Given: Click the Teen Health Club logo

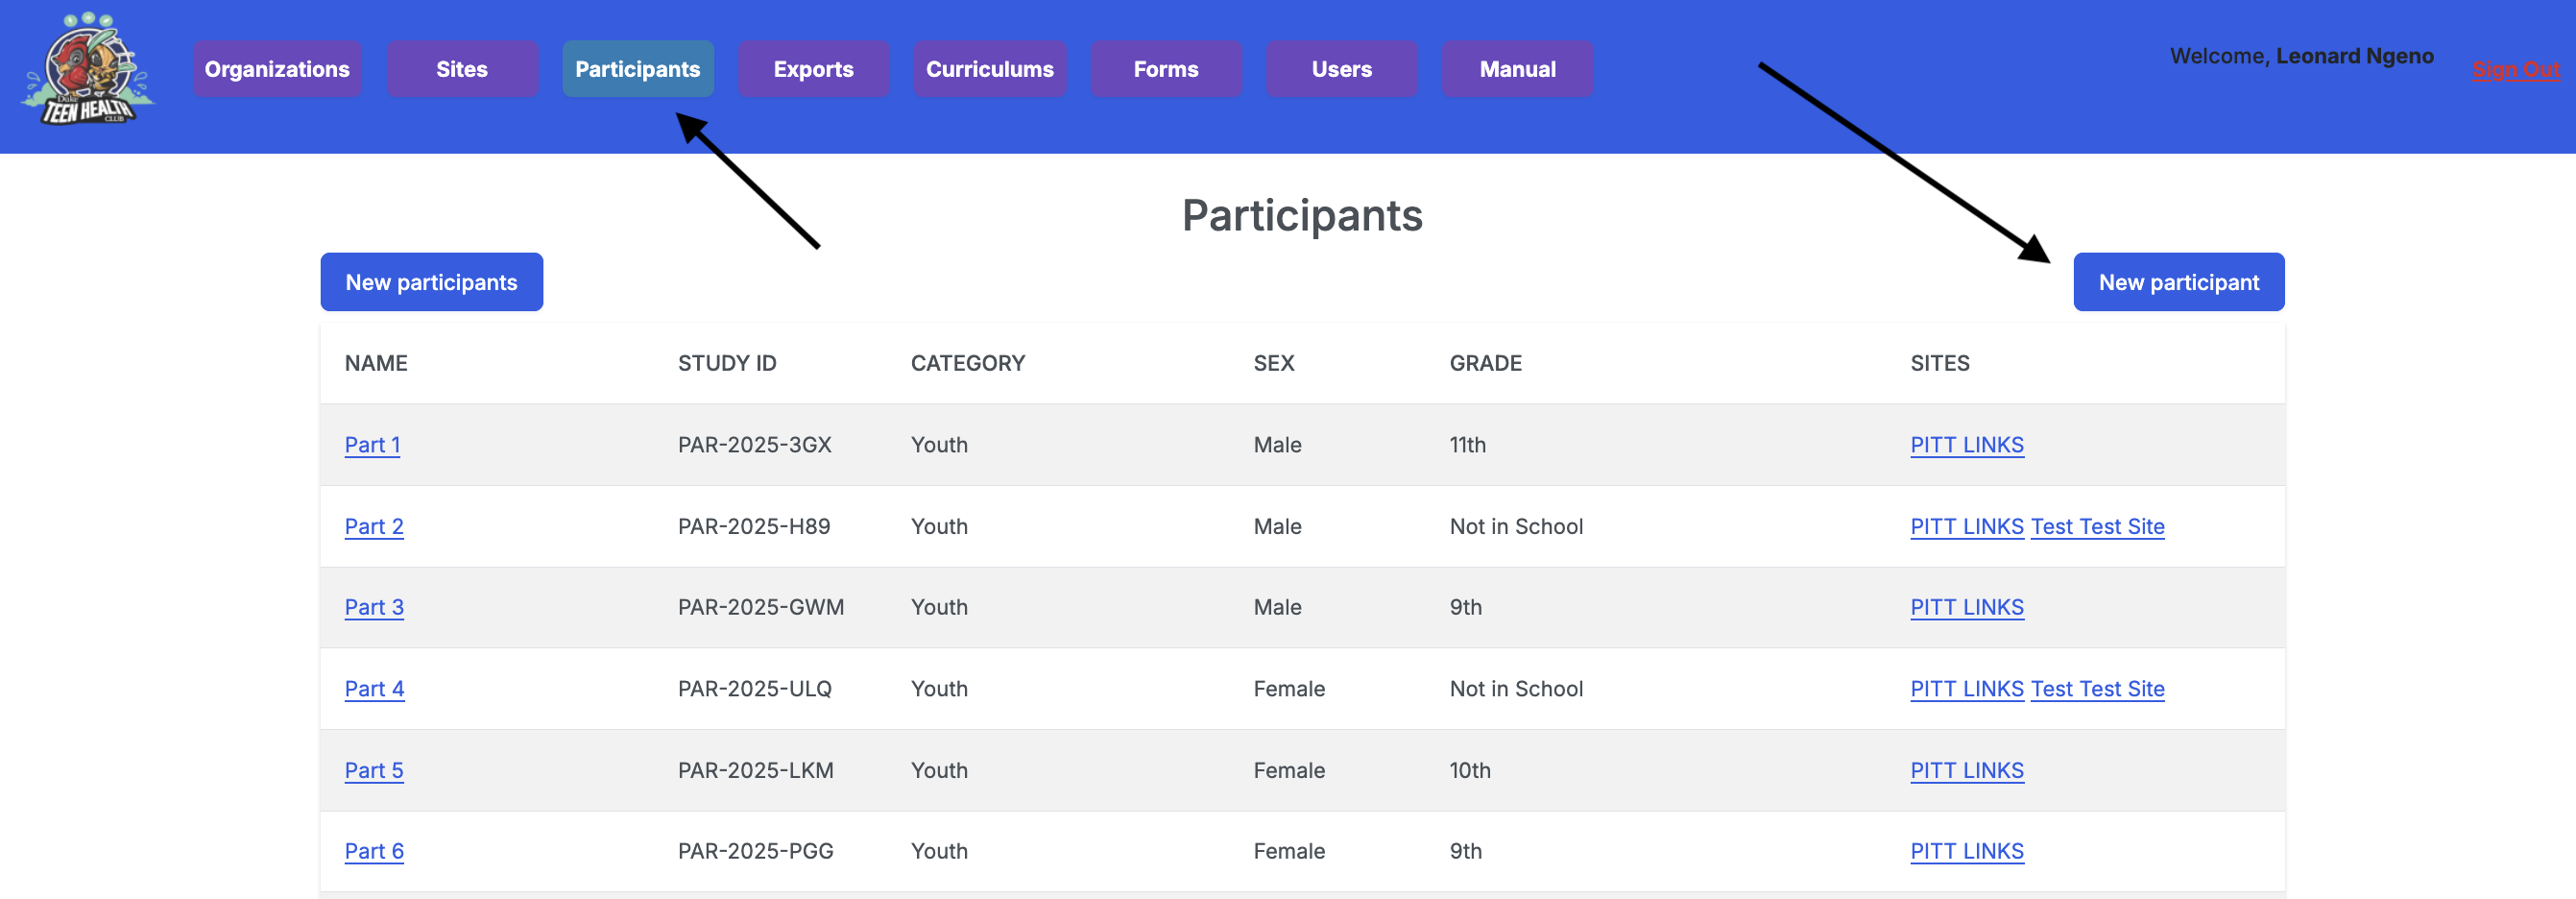Looking at the screenshot, I should point(88,69).
